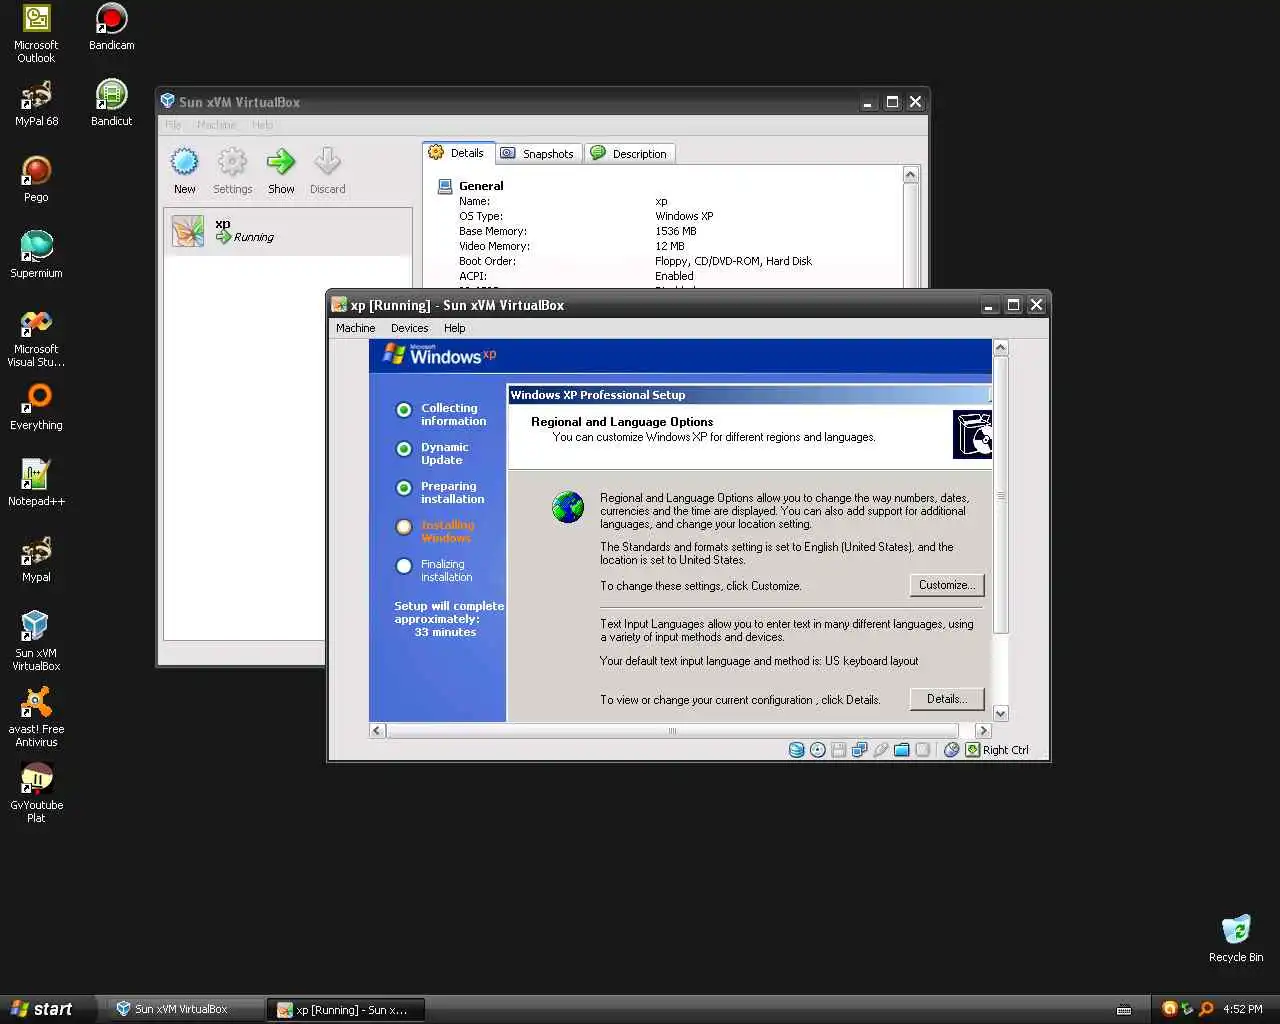Click the Supermium desktop icon
Viewport: 1280px width, 1024px height.
36,255
